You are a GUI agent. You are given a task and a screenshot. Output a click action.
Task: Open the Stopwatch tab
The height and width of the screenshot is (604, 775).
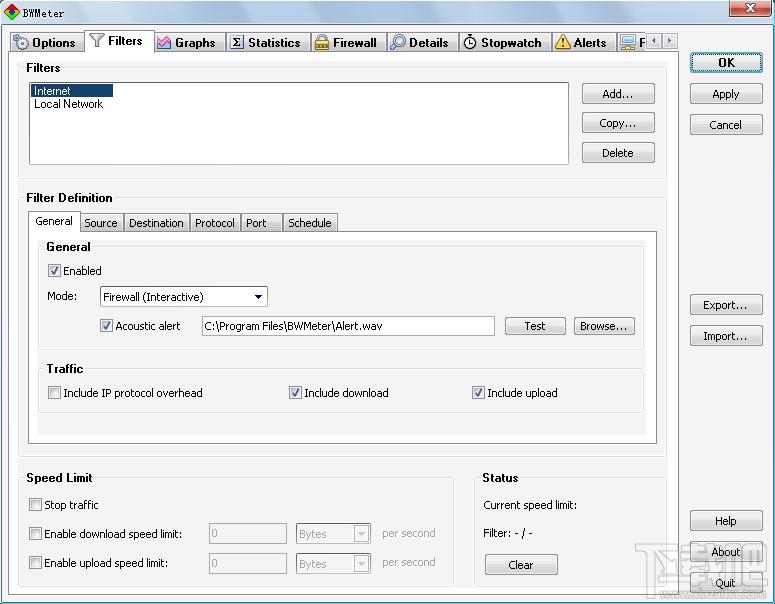pyautogui.click(x=504, y=43)
